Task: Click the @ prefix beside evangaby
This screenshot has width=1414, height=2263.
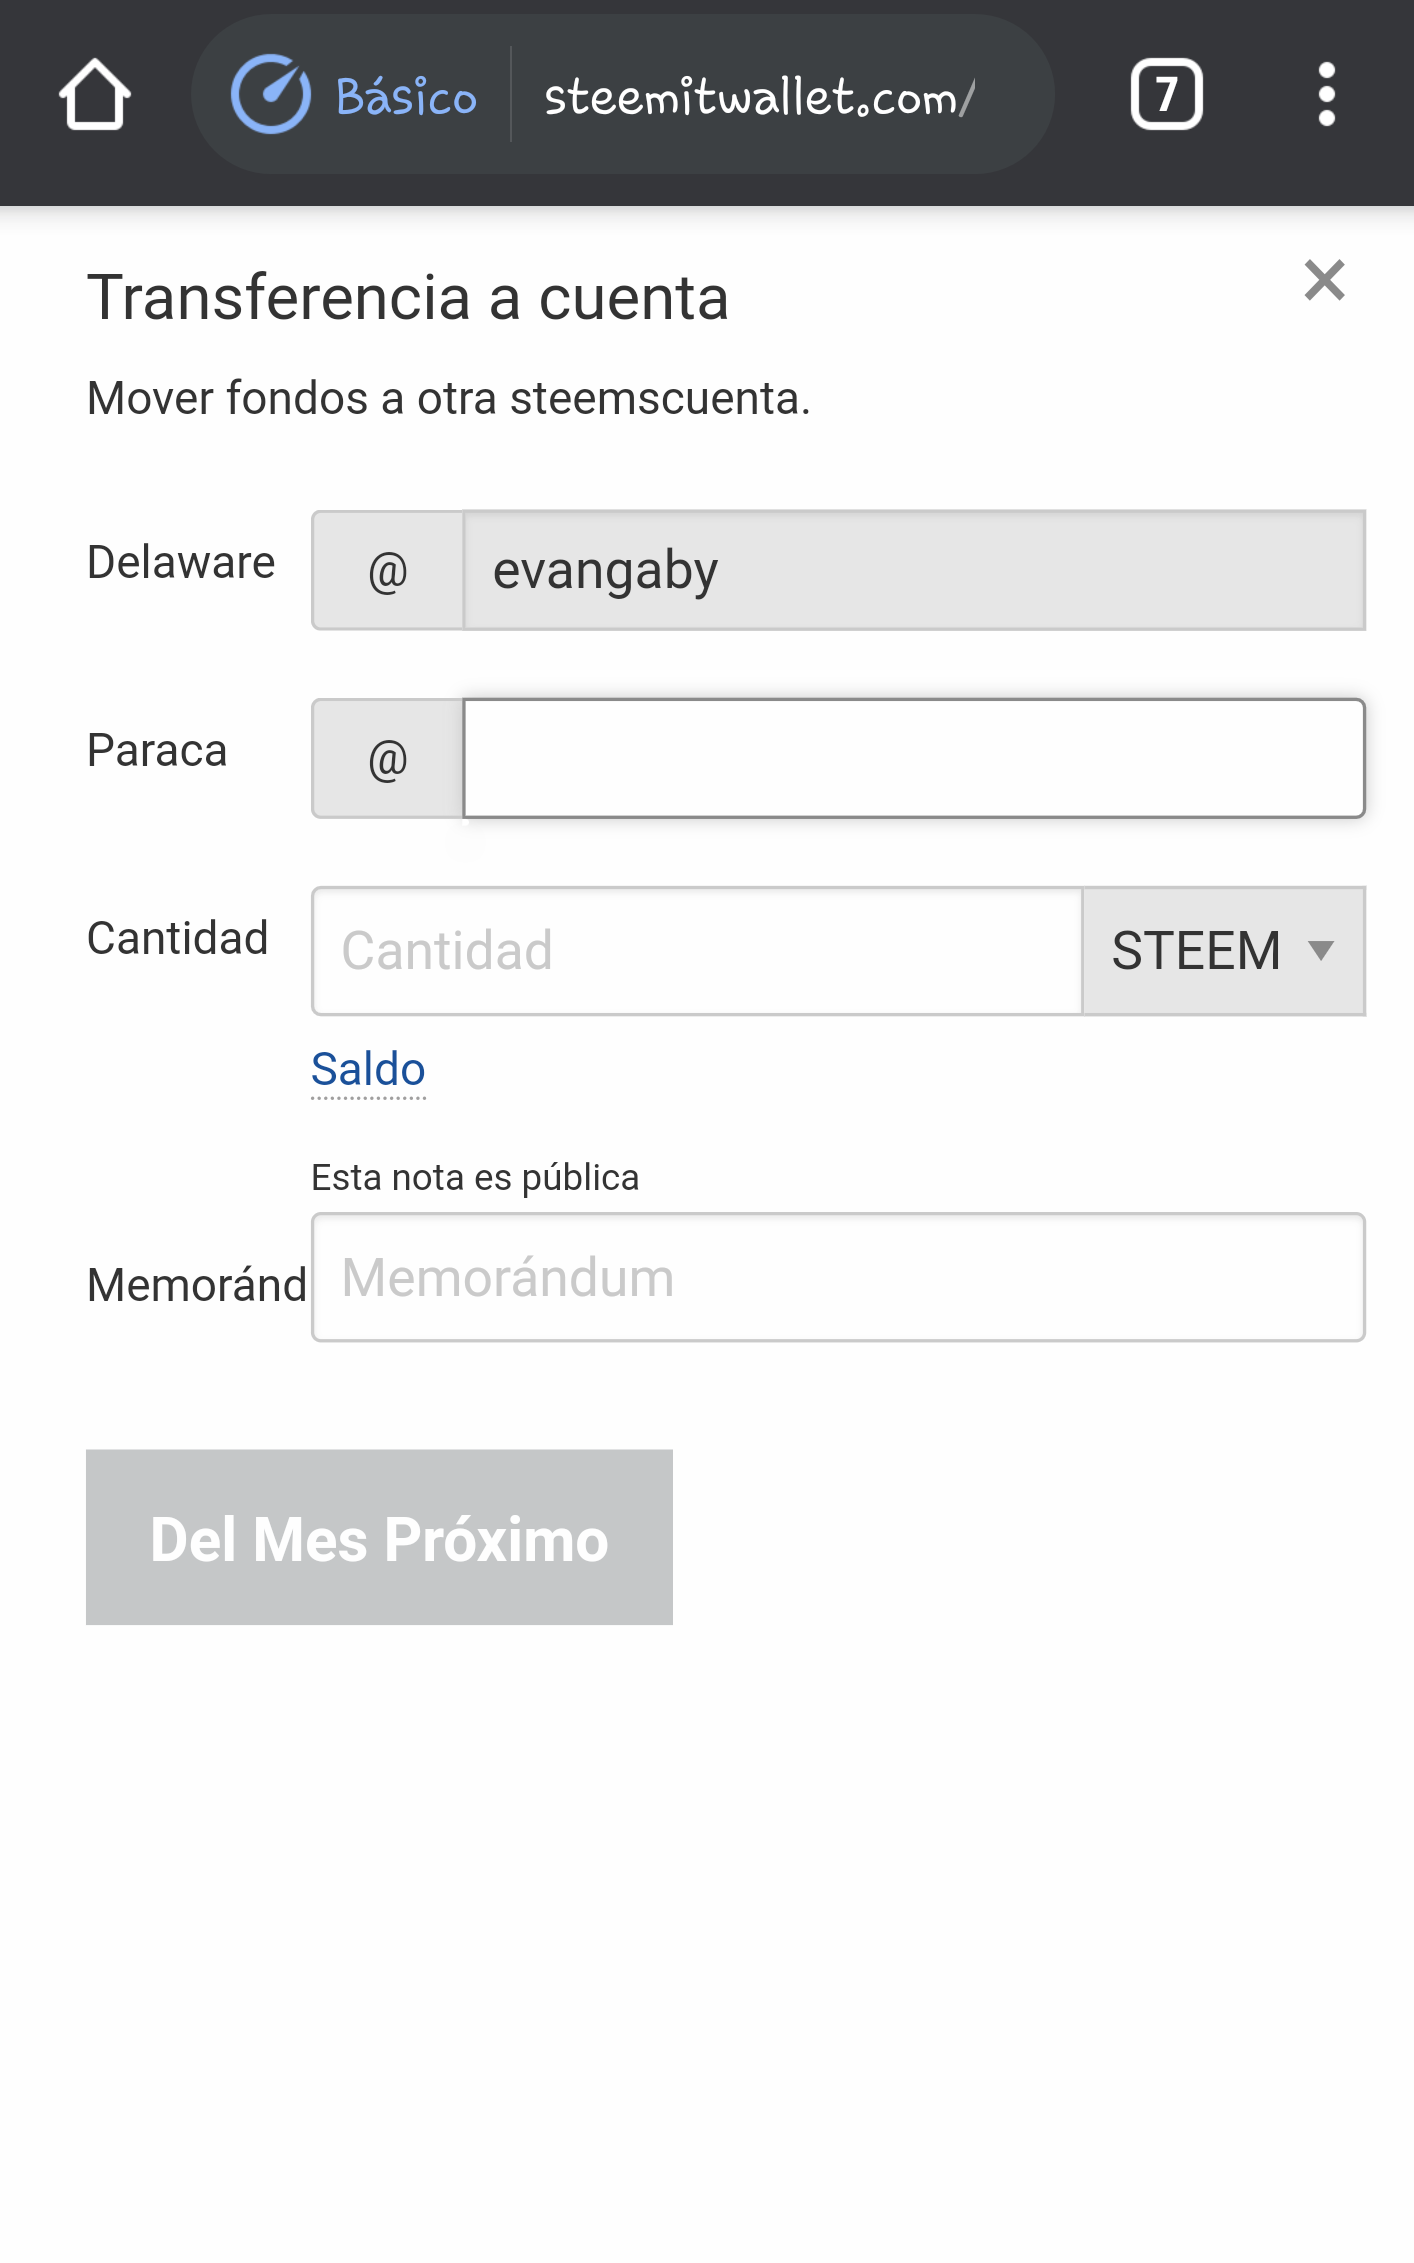Action: click(x=388, y=571)
